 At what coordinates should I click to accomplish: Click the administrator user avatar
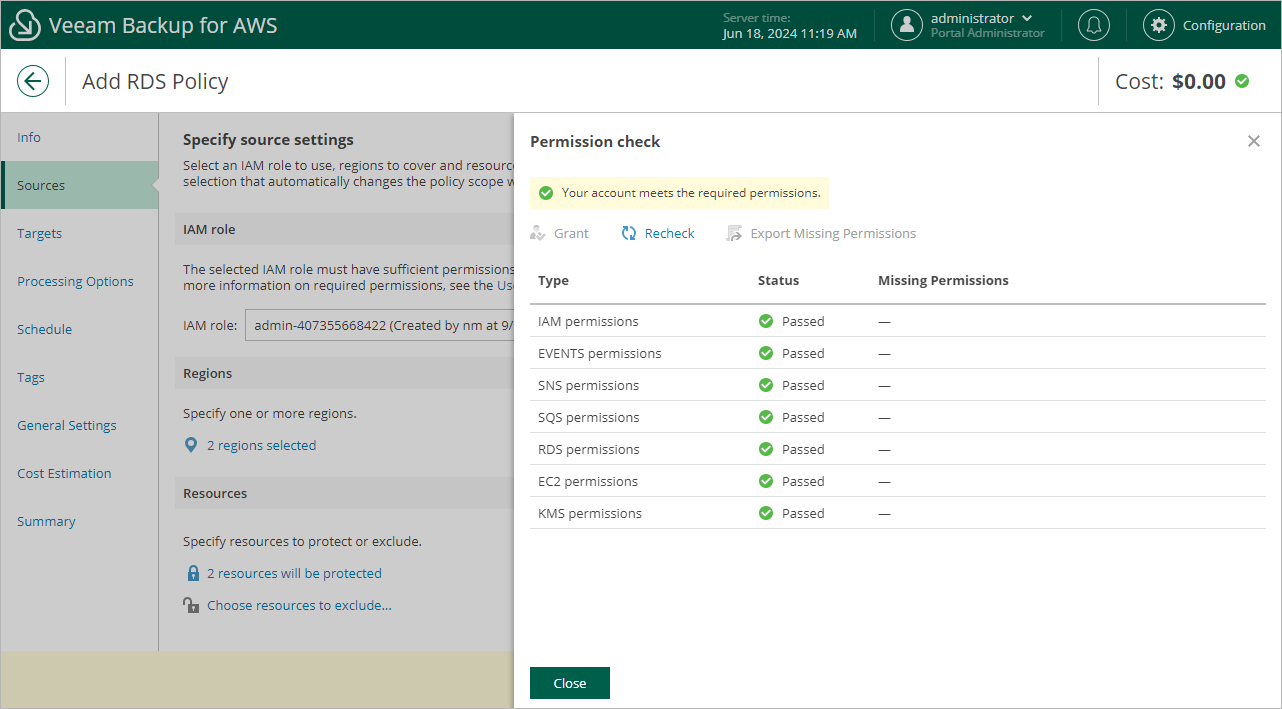click(907, 25)
